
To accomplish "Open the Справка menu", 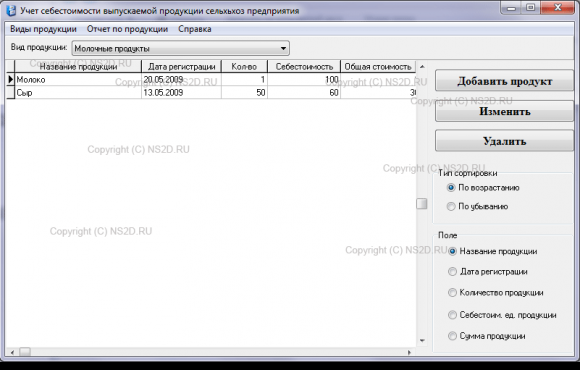I will tap(195, 29).
